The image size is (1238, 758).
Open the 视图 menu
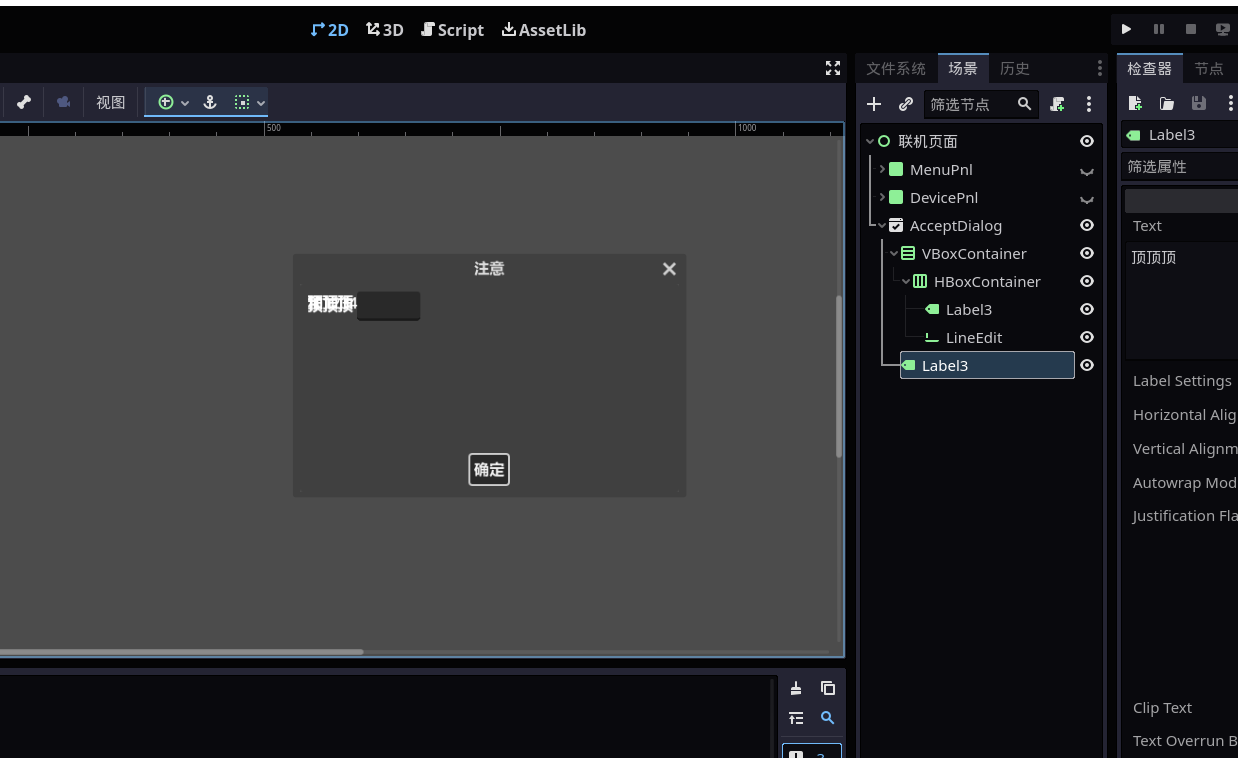(110, 101)
